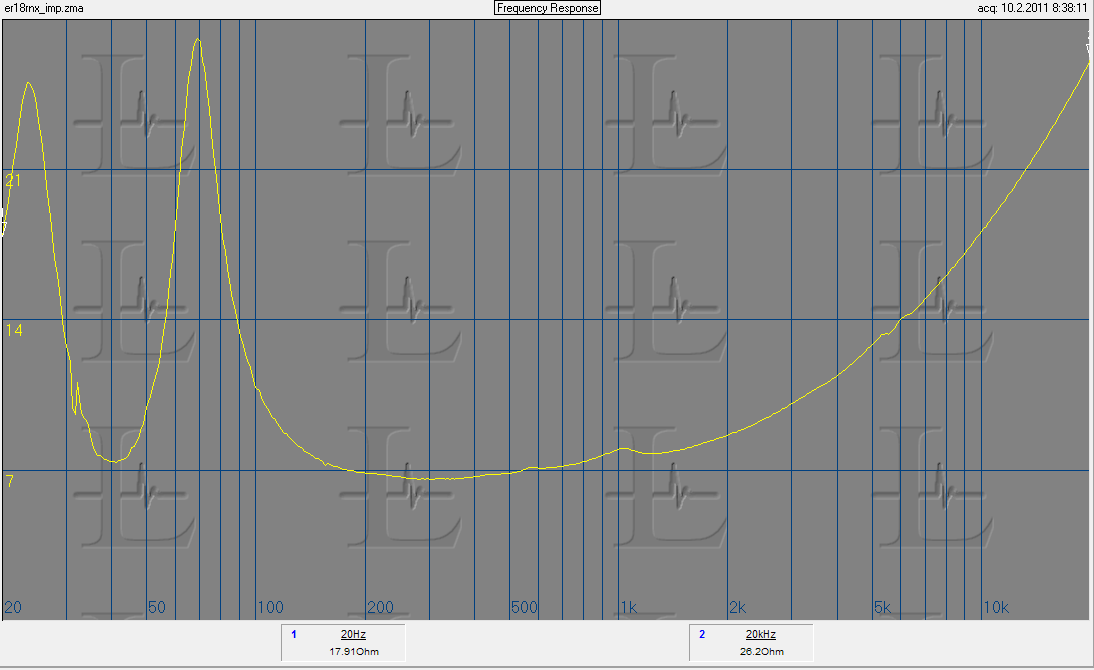Click the er18rnx_imp.zma file name label
The width and height of the screenshot is (1094, 670).
tap(44, 8)
